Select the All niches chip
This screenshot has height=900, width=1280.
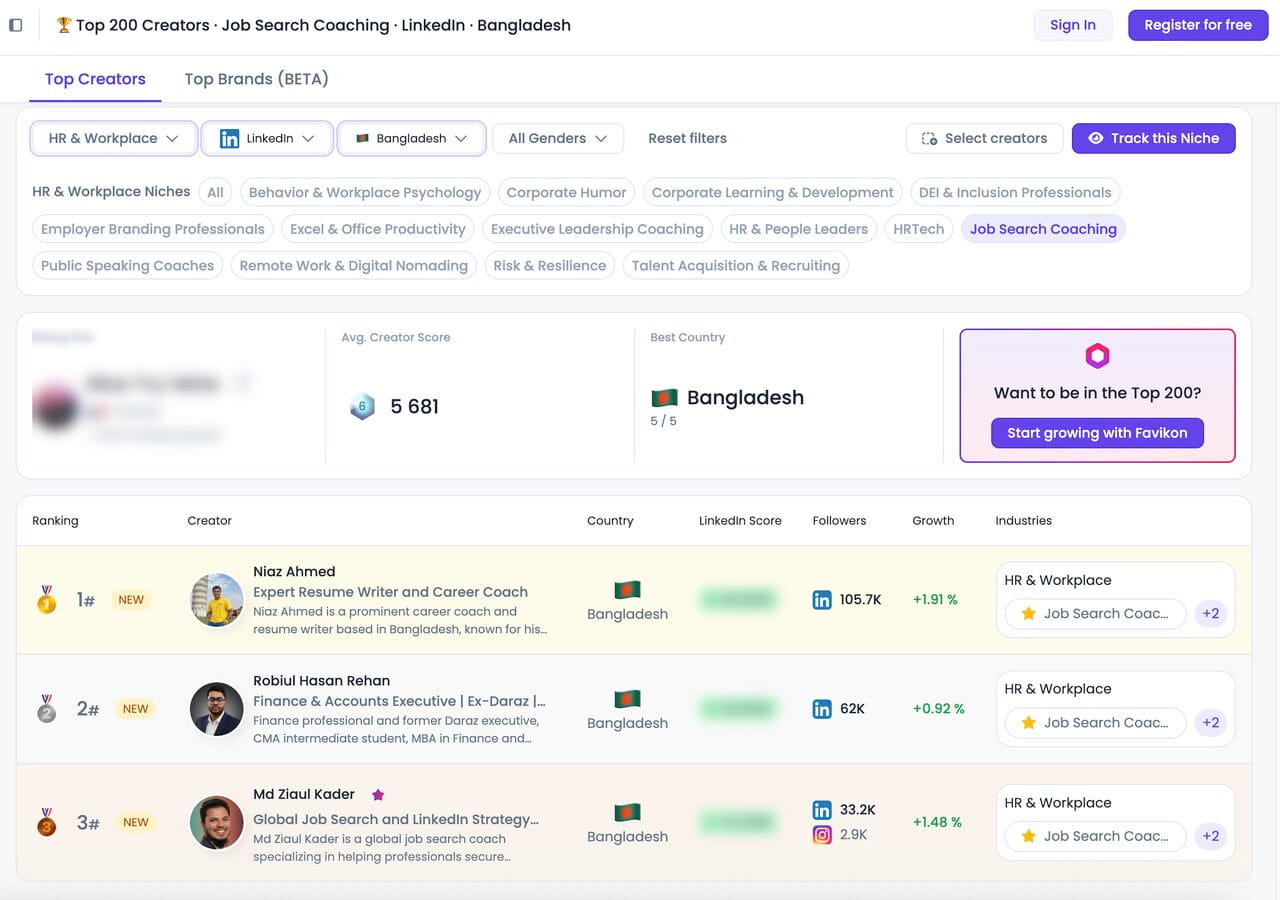215,192
